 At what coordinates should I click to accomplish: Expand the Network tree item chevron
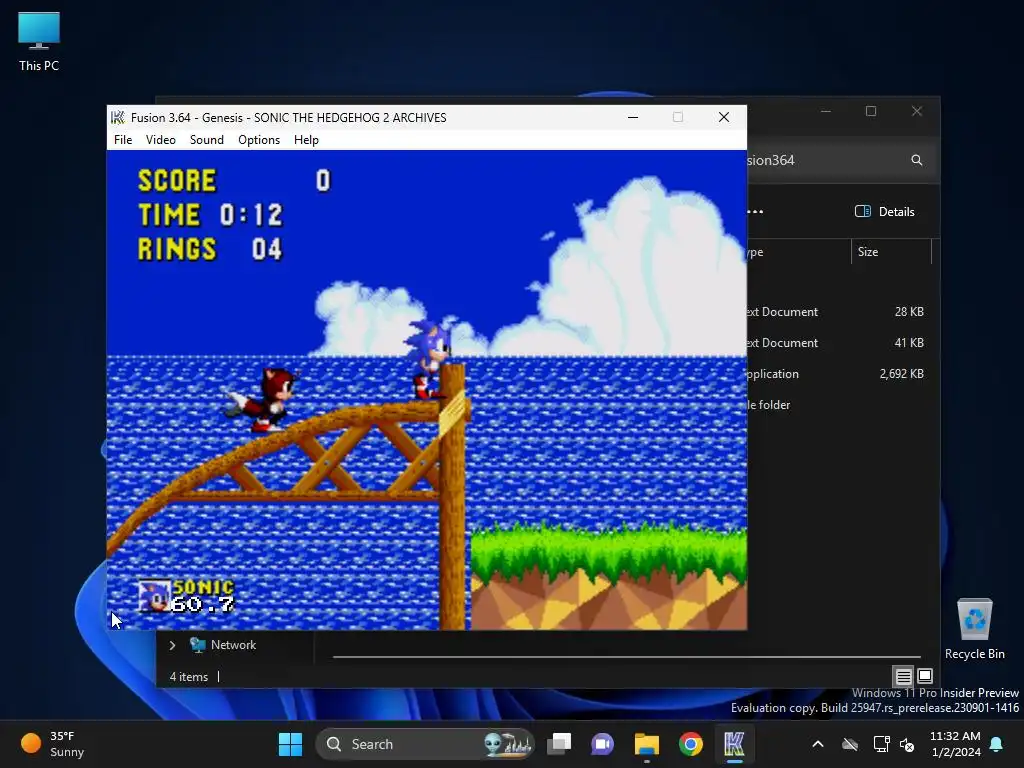172,645
